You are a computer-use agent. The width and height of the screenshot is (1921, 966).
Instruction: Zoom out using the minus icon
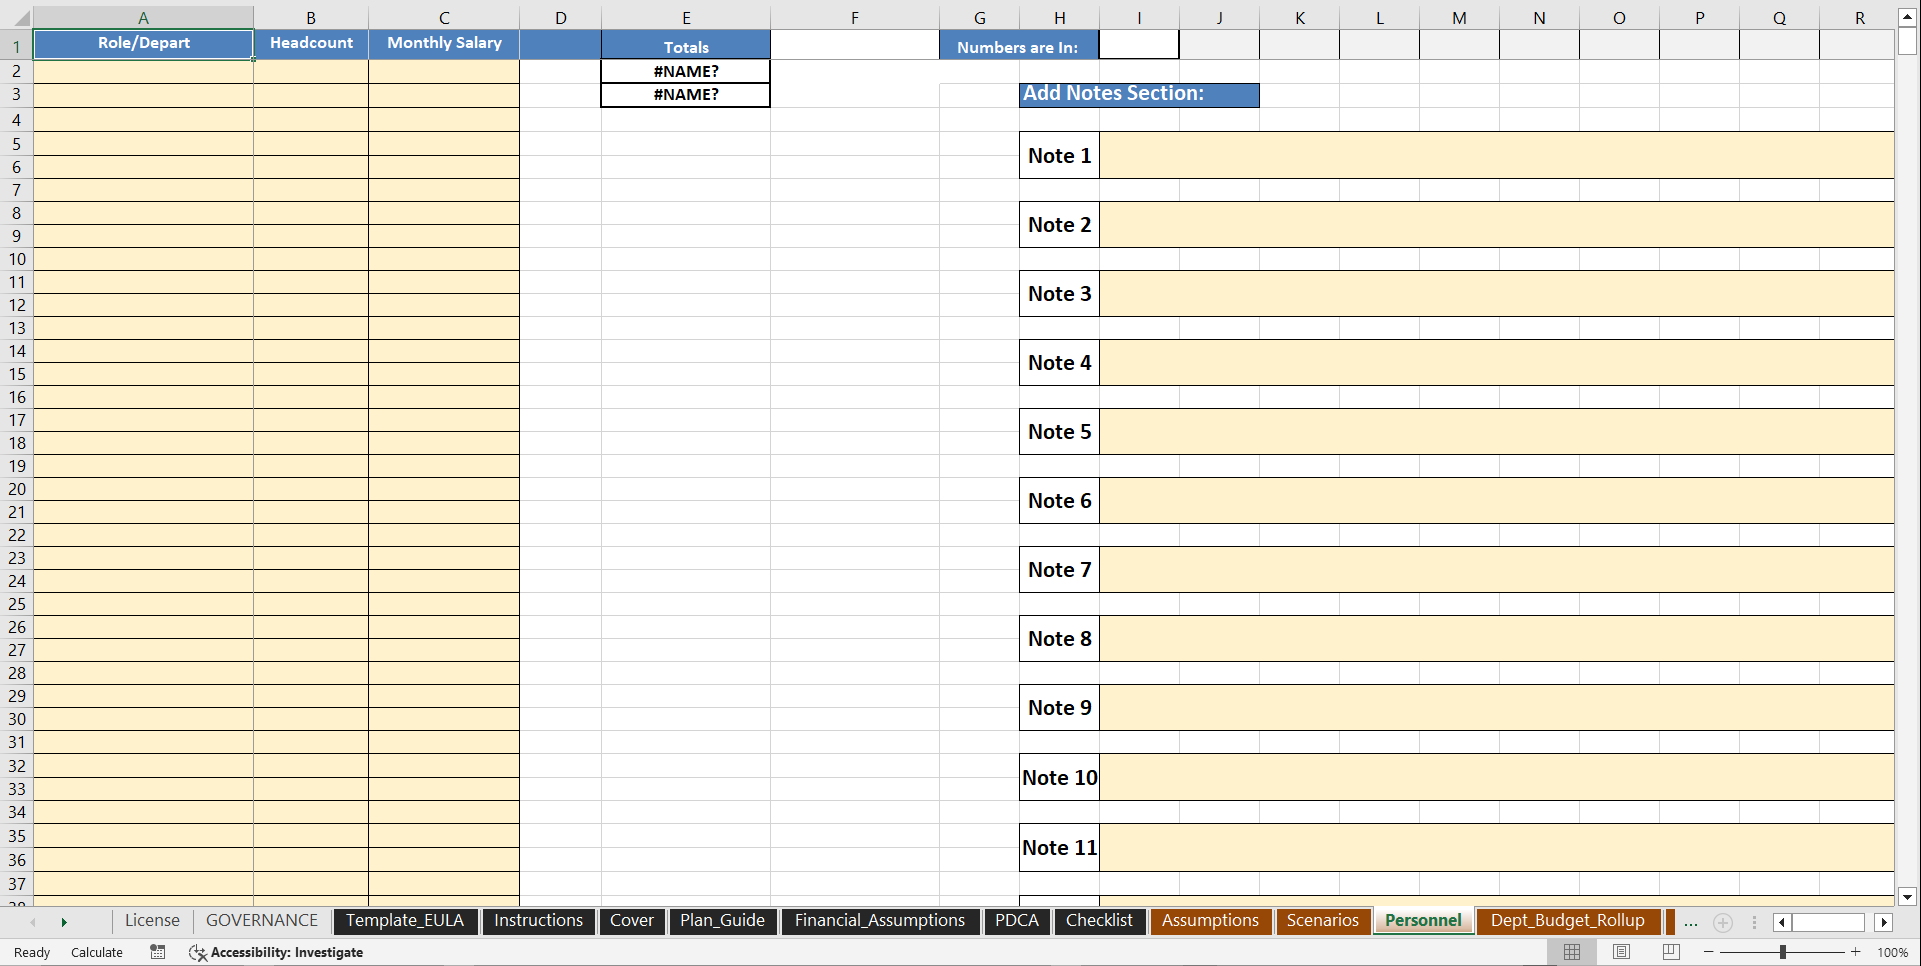click(1709, 952)
